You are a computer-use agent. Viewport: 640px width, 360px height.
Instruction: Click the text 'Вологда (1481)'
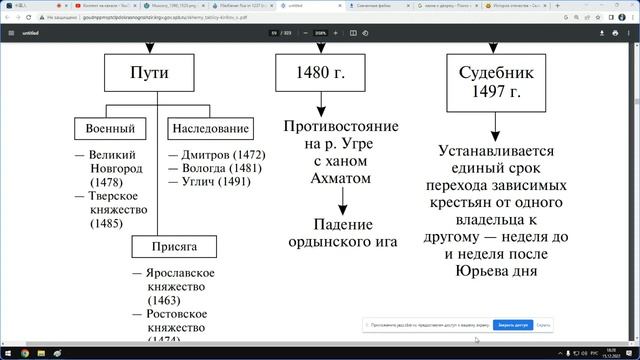pyautogui.click(x=222, y=168)
